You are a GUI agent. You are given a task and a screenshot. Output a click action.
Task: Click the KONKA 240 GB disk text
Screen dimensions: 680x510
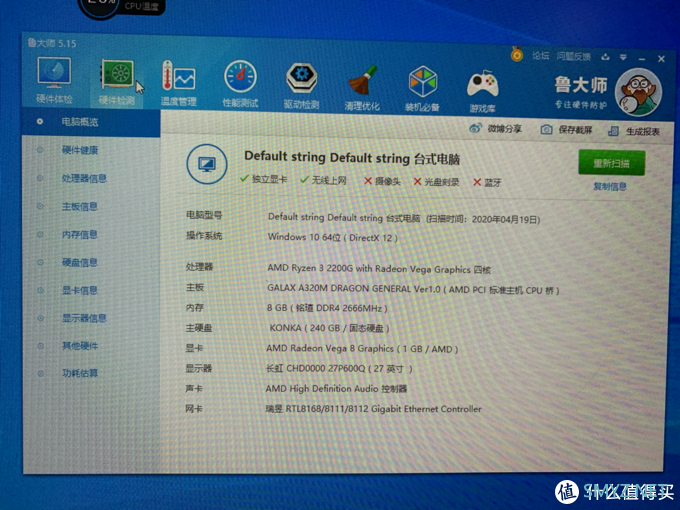point(330,328)
